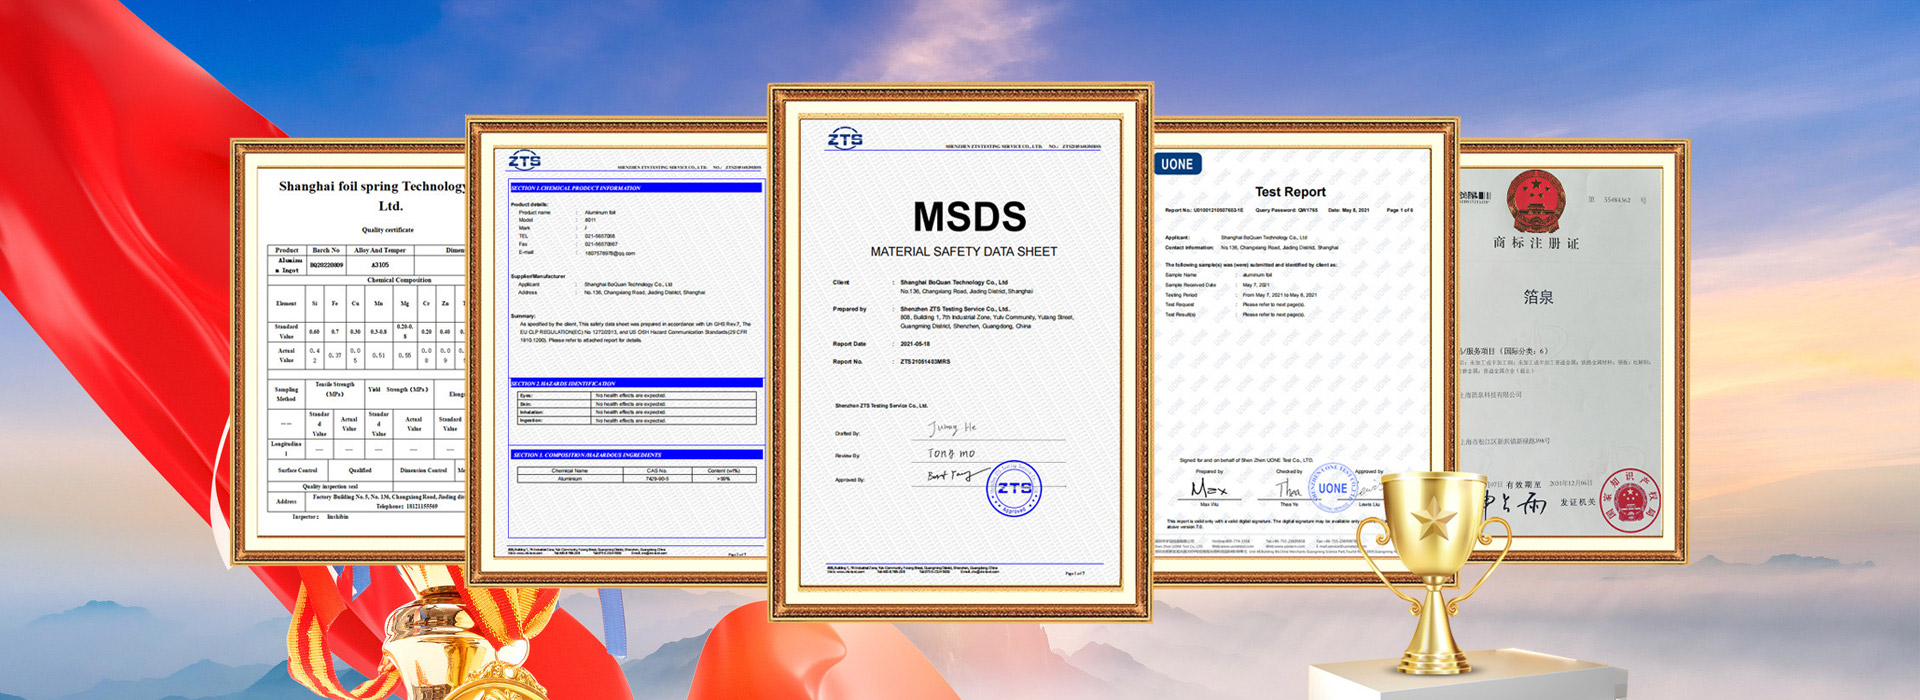
Task: Click the "箔泉" trademark name
Action: point(1538,297)
